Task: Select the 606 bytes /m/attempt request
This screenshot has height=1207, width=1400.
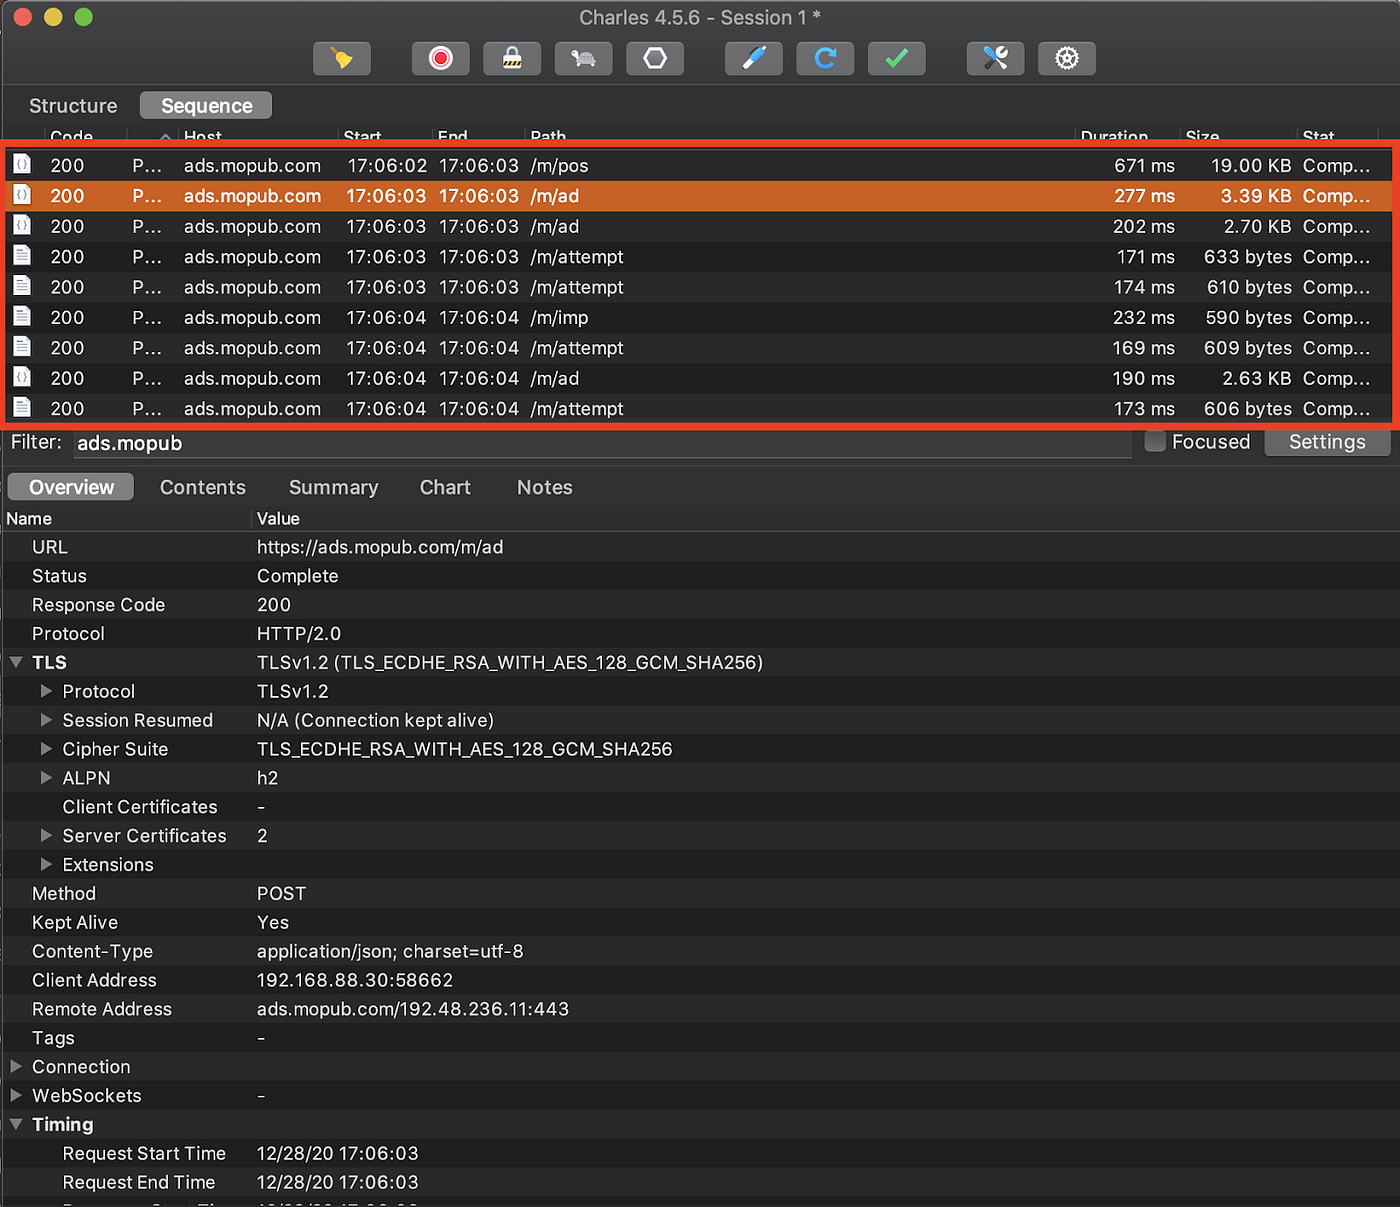Action: click(x=699, y=408)
